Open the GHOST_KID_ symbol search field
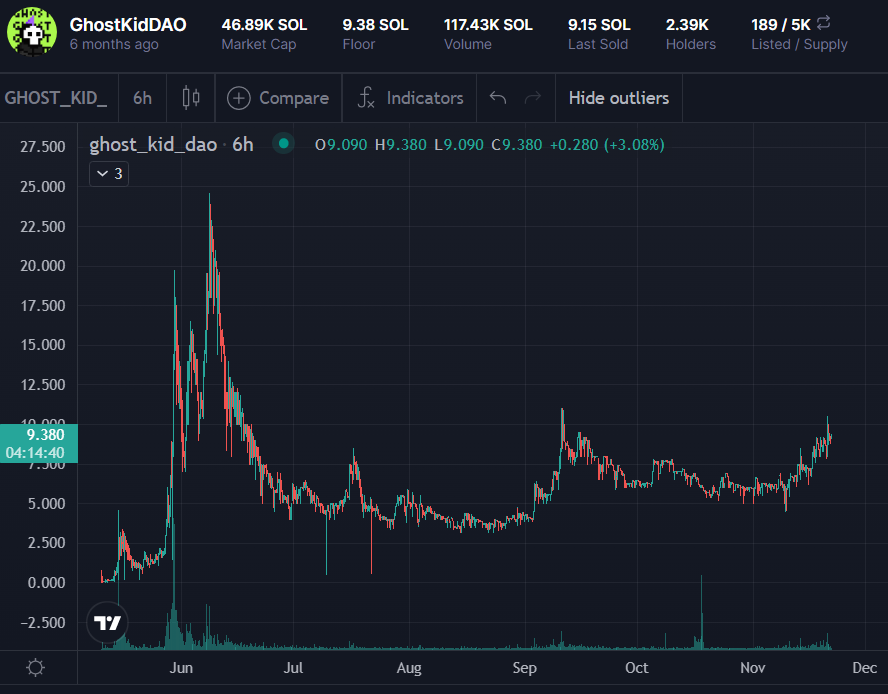888x694 pixels. [x=56, y=98]
